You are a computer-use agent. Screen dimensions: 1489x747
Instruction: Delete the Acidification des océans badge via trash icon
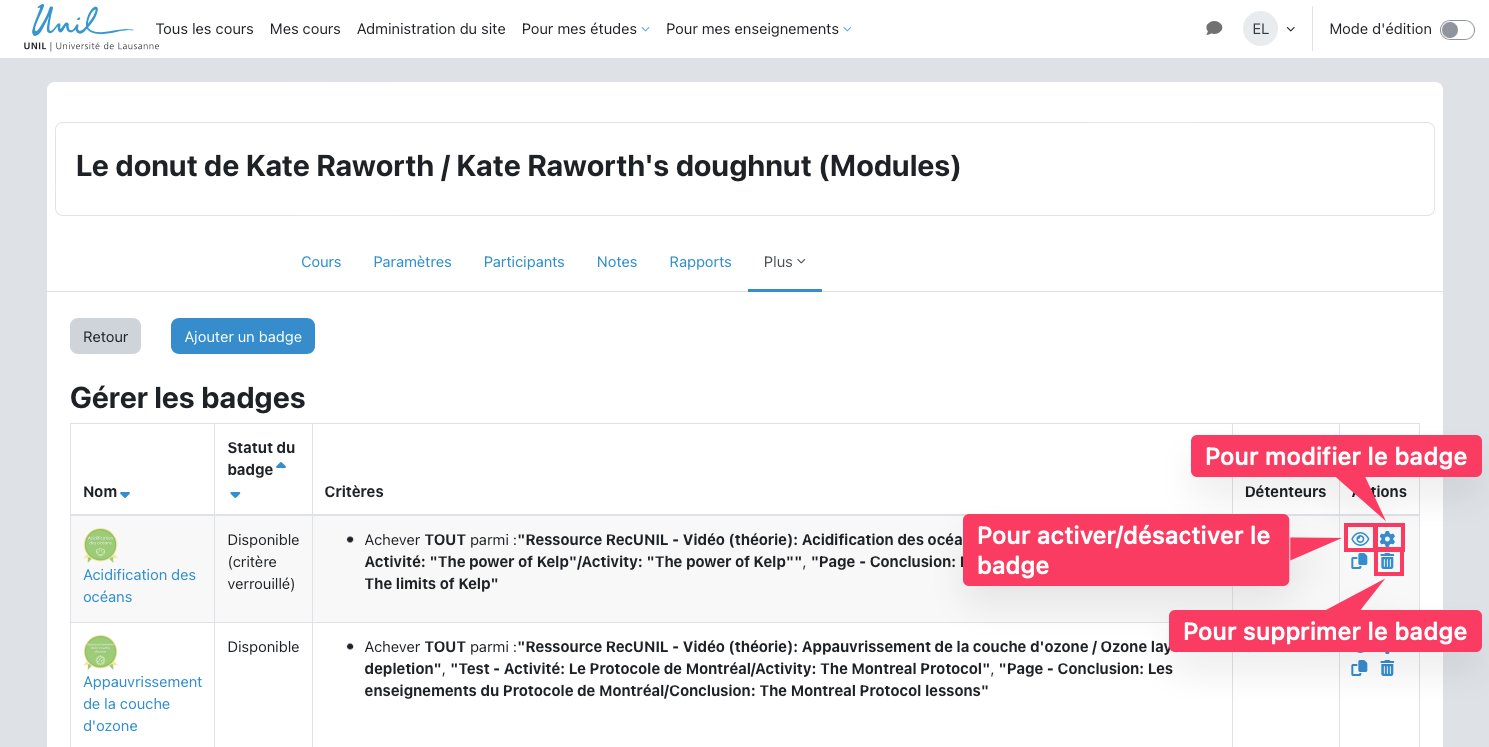click(1387, 562)
